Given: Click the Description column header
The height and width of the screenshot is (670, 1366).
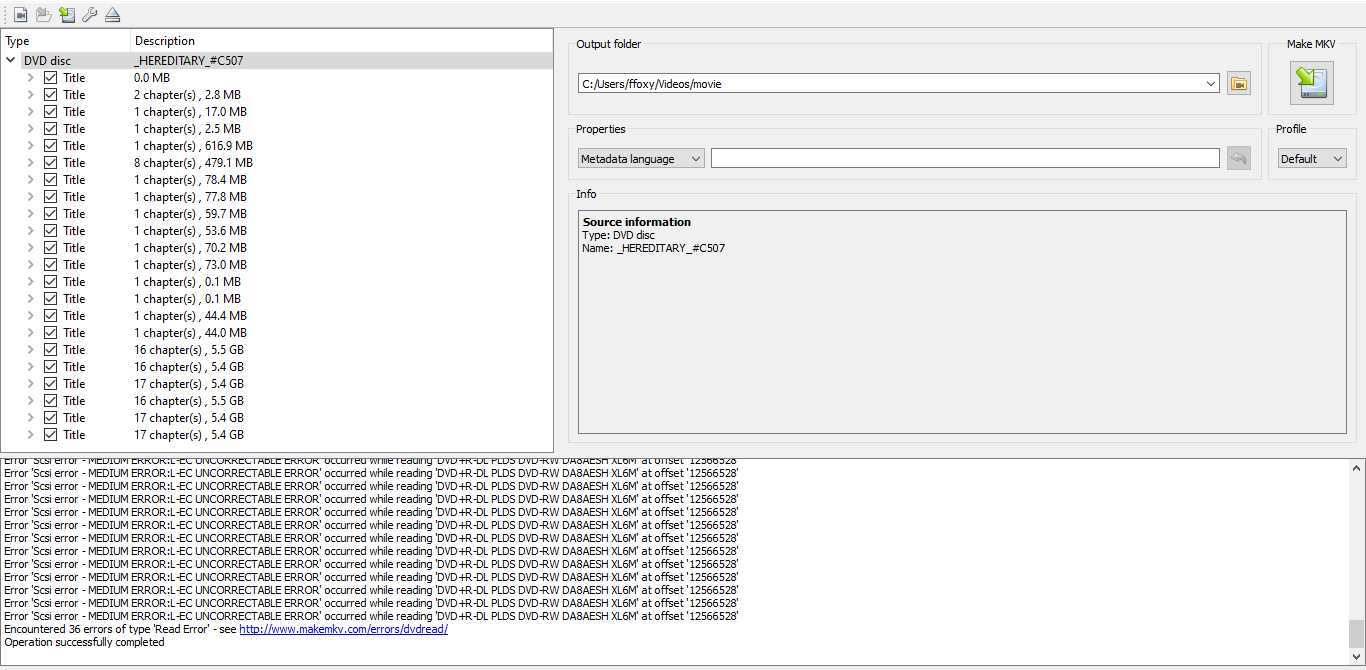Looking at the screenshot, I should pos(165,41).
